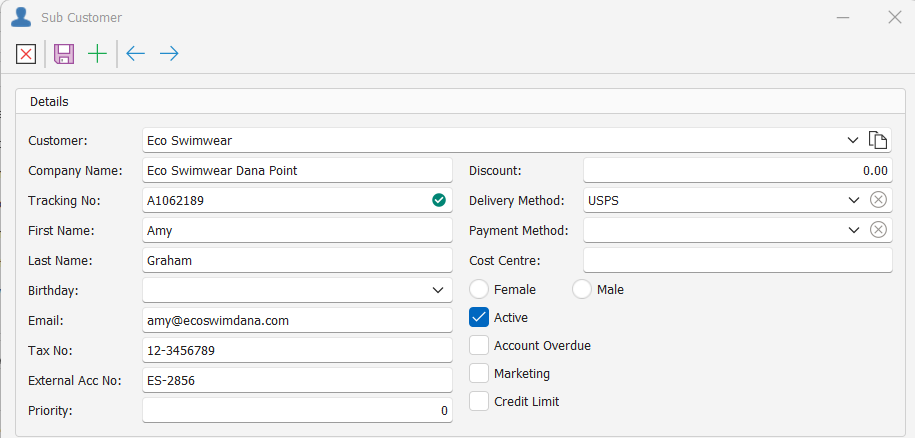Click the copy icon beside Customer field
Screen dimensions: 915x438
(878, 141)
